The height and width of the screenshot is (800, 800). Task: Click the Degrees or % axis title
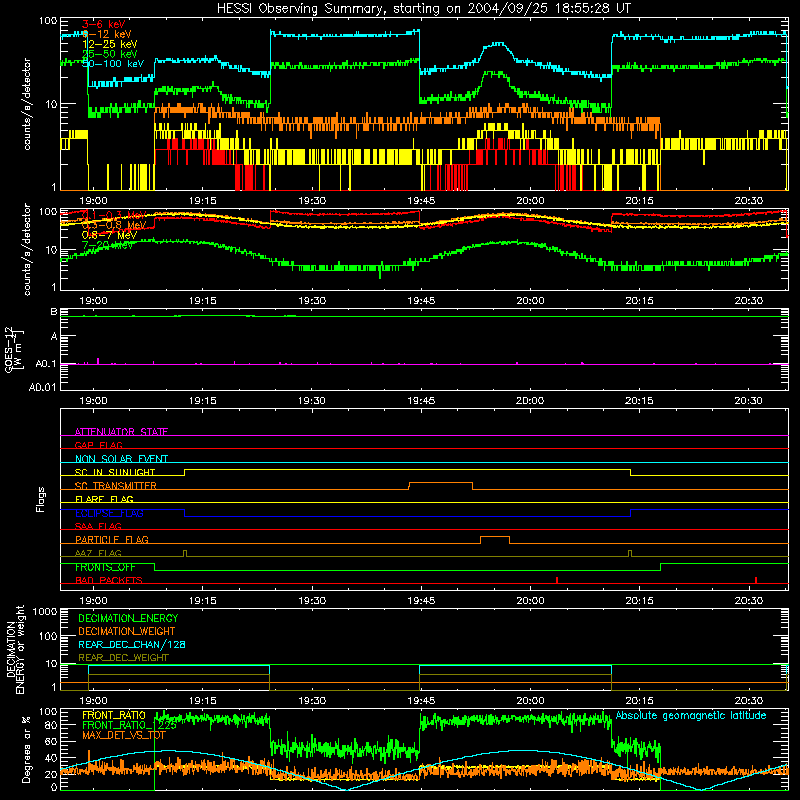(x=26, y=750)
